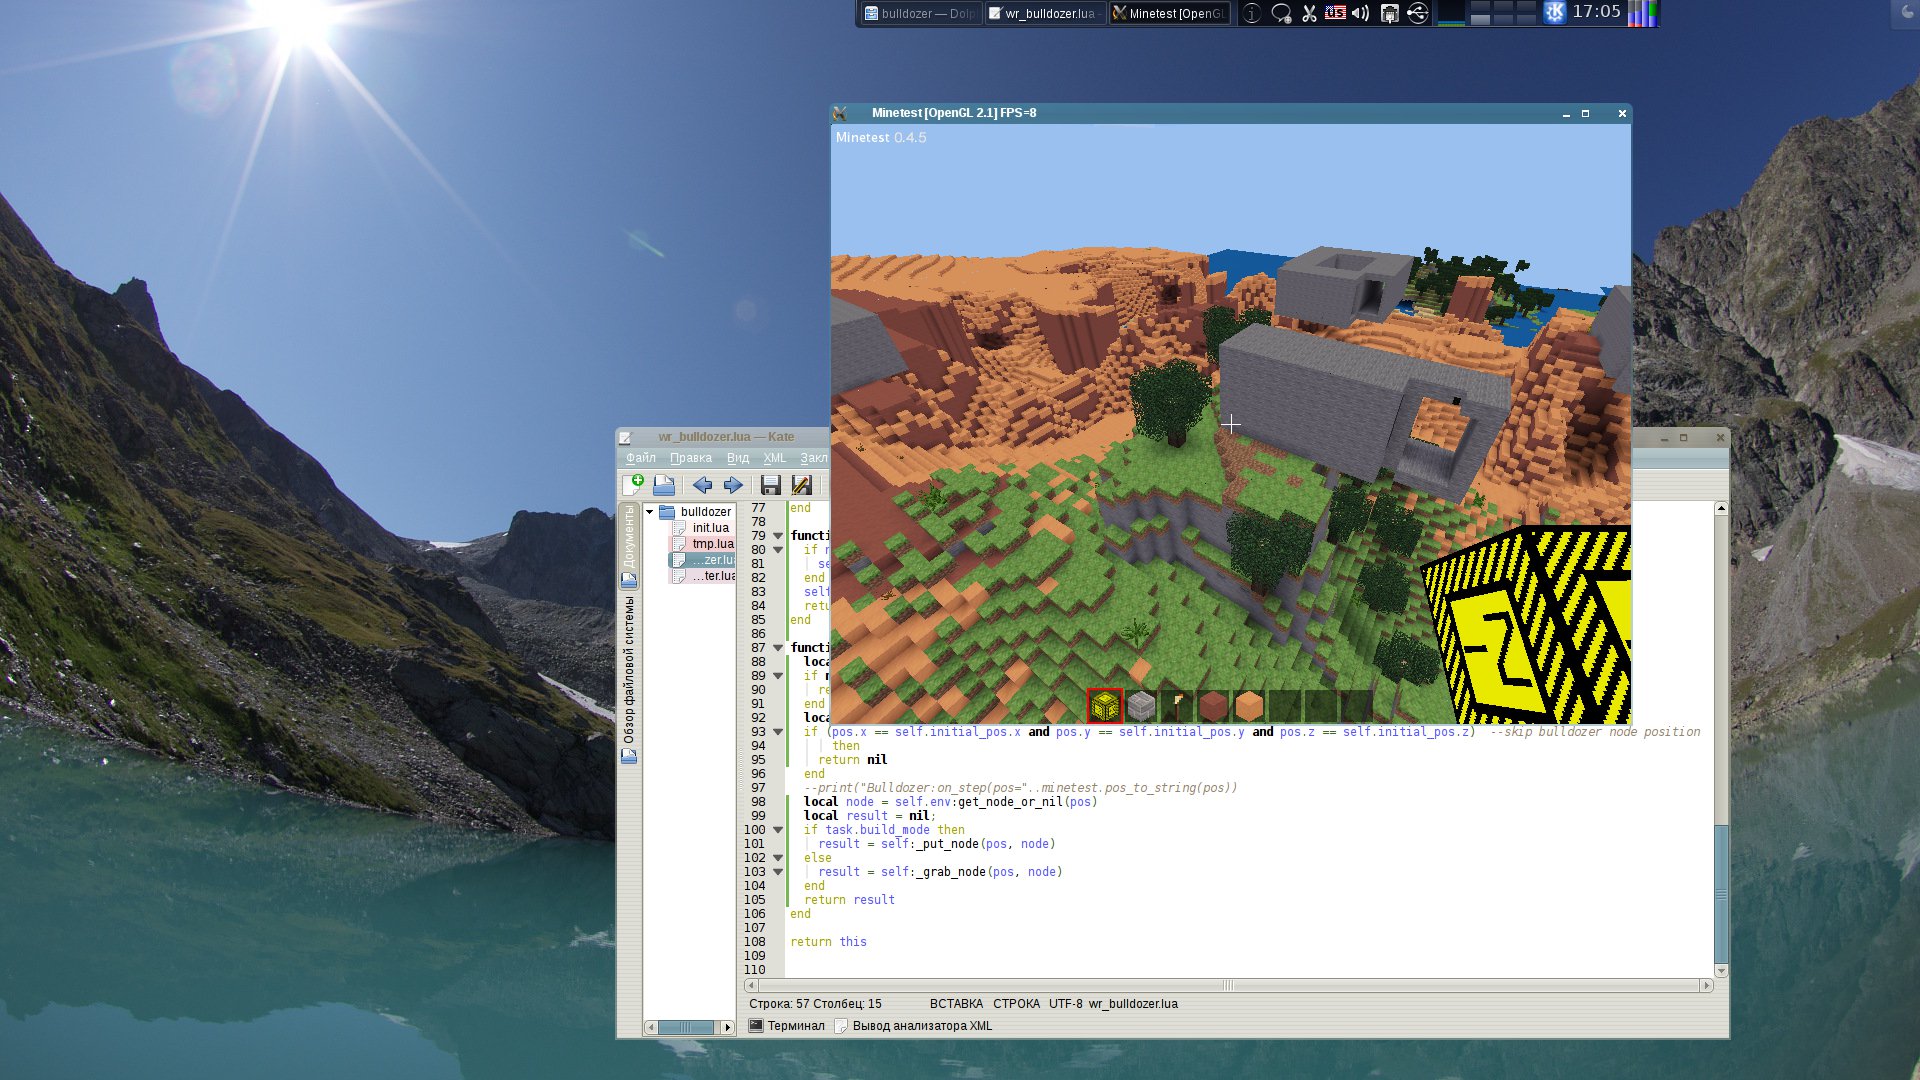
Task: Click СТРОКА selection mode in status bar
Action: pyautogui.click(x=1016, y=1004)
